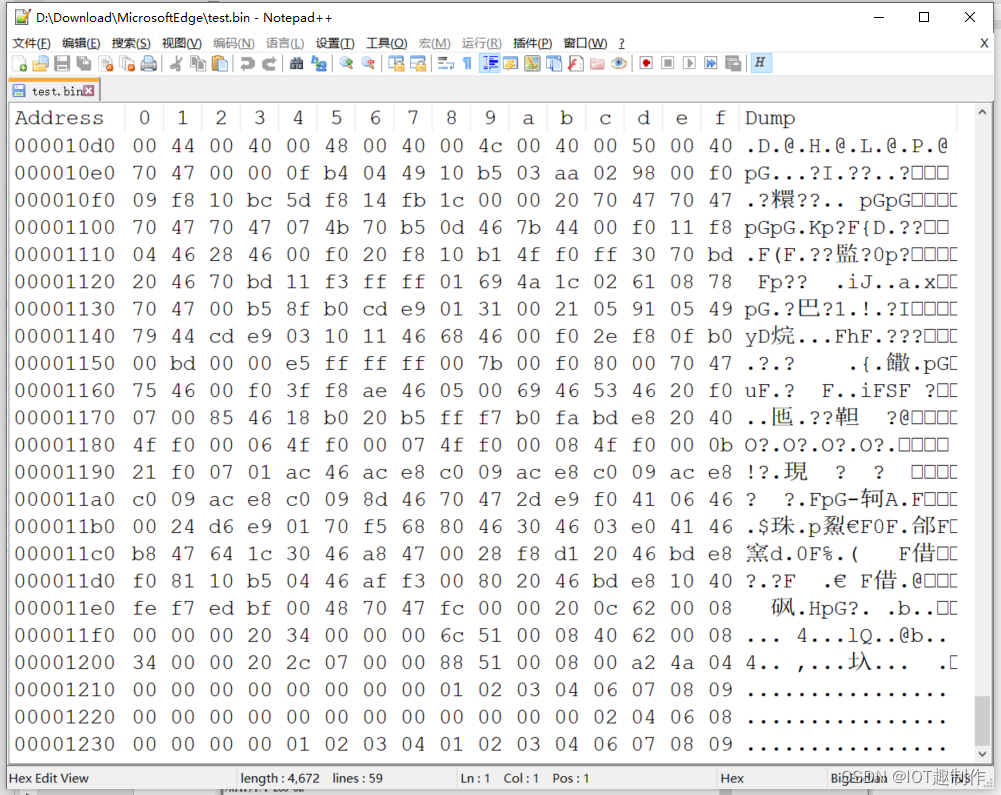Click the 'f' column header
The height and width of the screenshot is (795, 1001).
click(720, 117)
